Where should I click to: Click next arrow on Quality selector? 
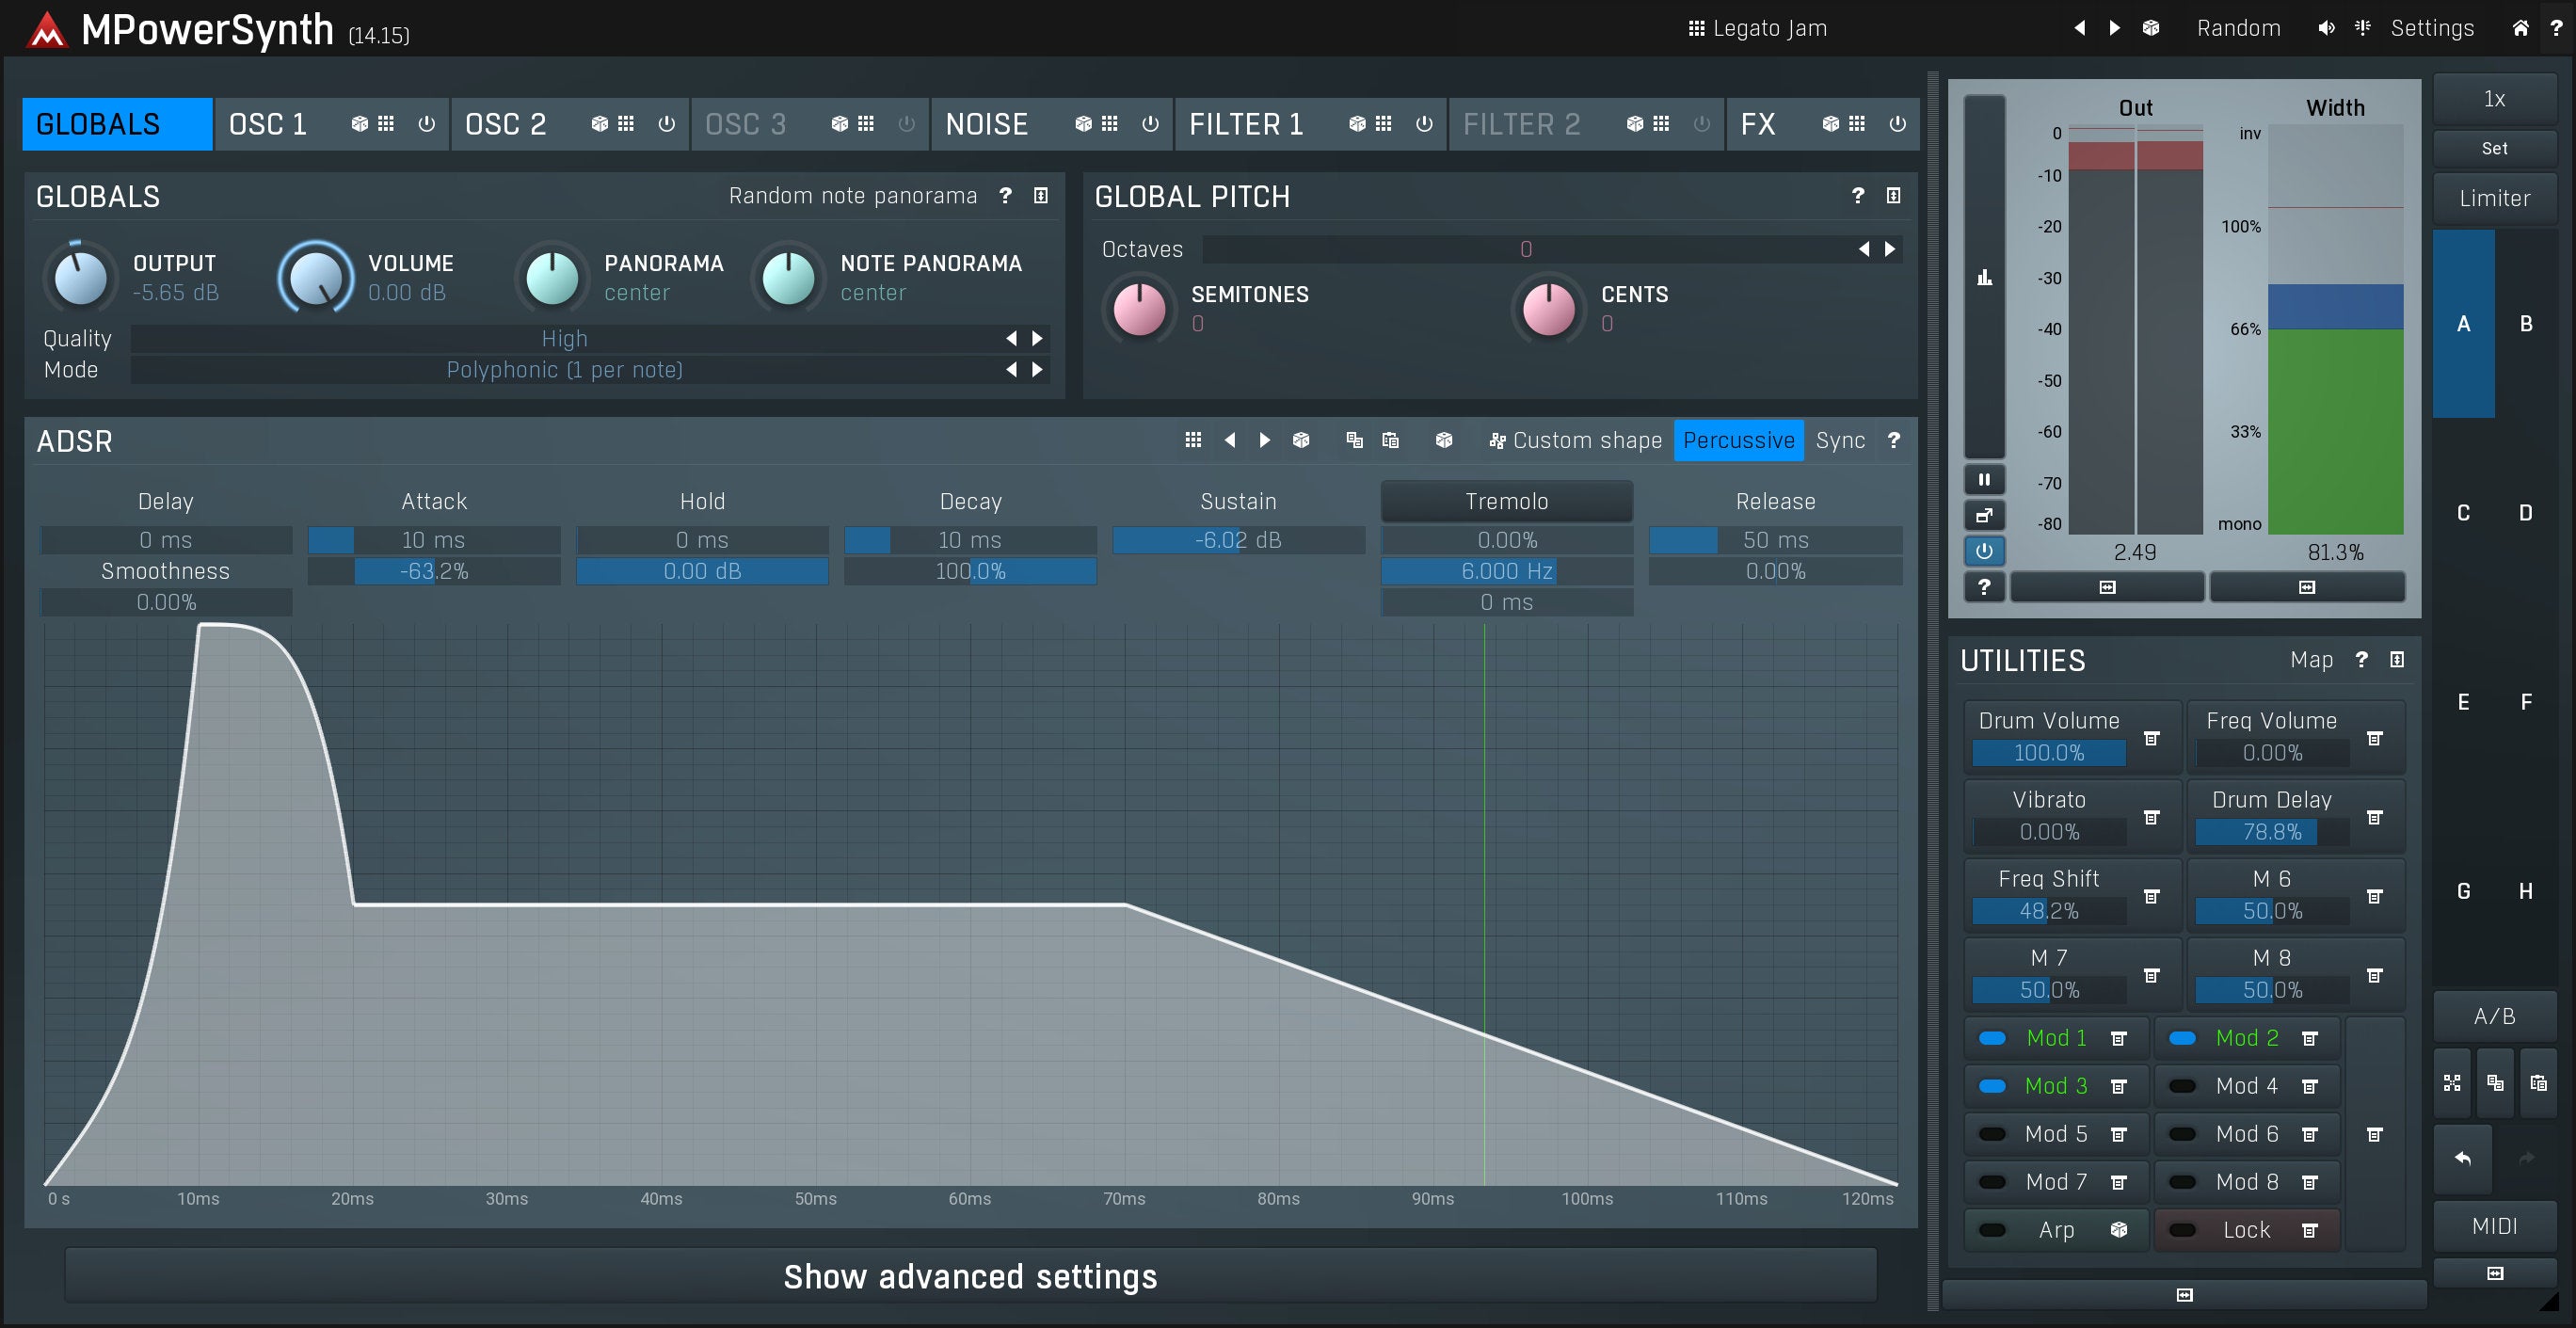click(x=1037, y=339)
